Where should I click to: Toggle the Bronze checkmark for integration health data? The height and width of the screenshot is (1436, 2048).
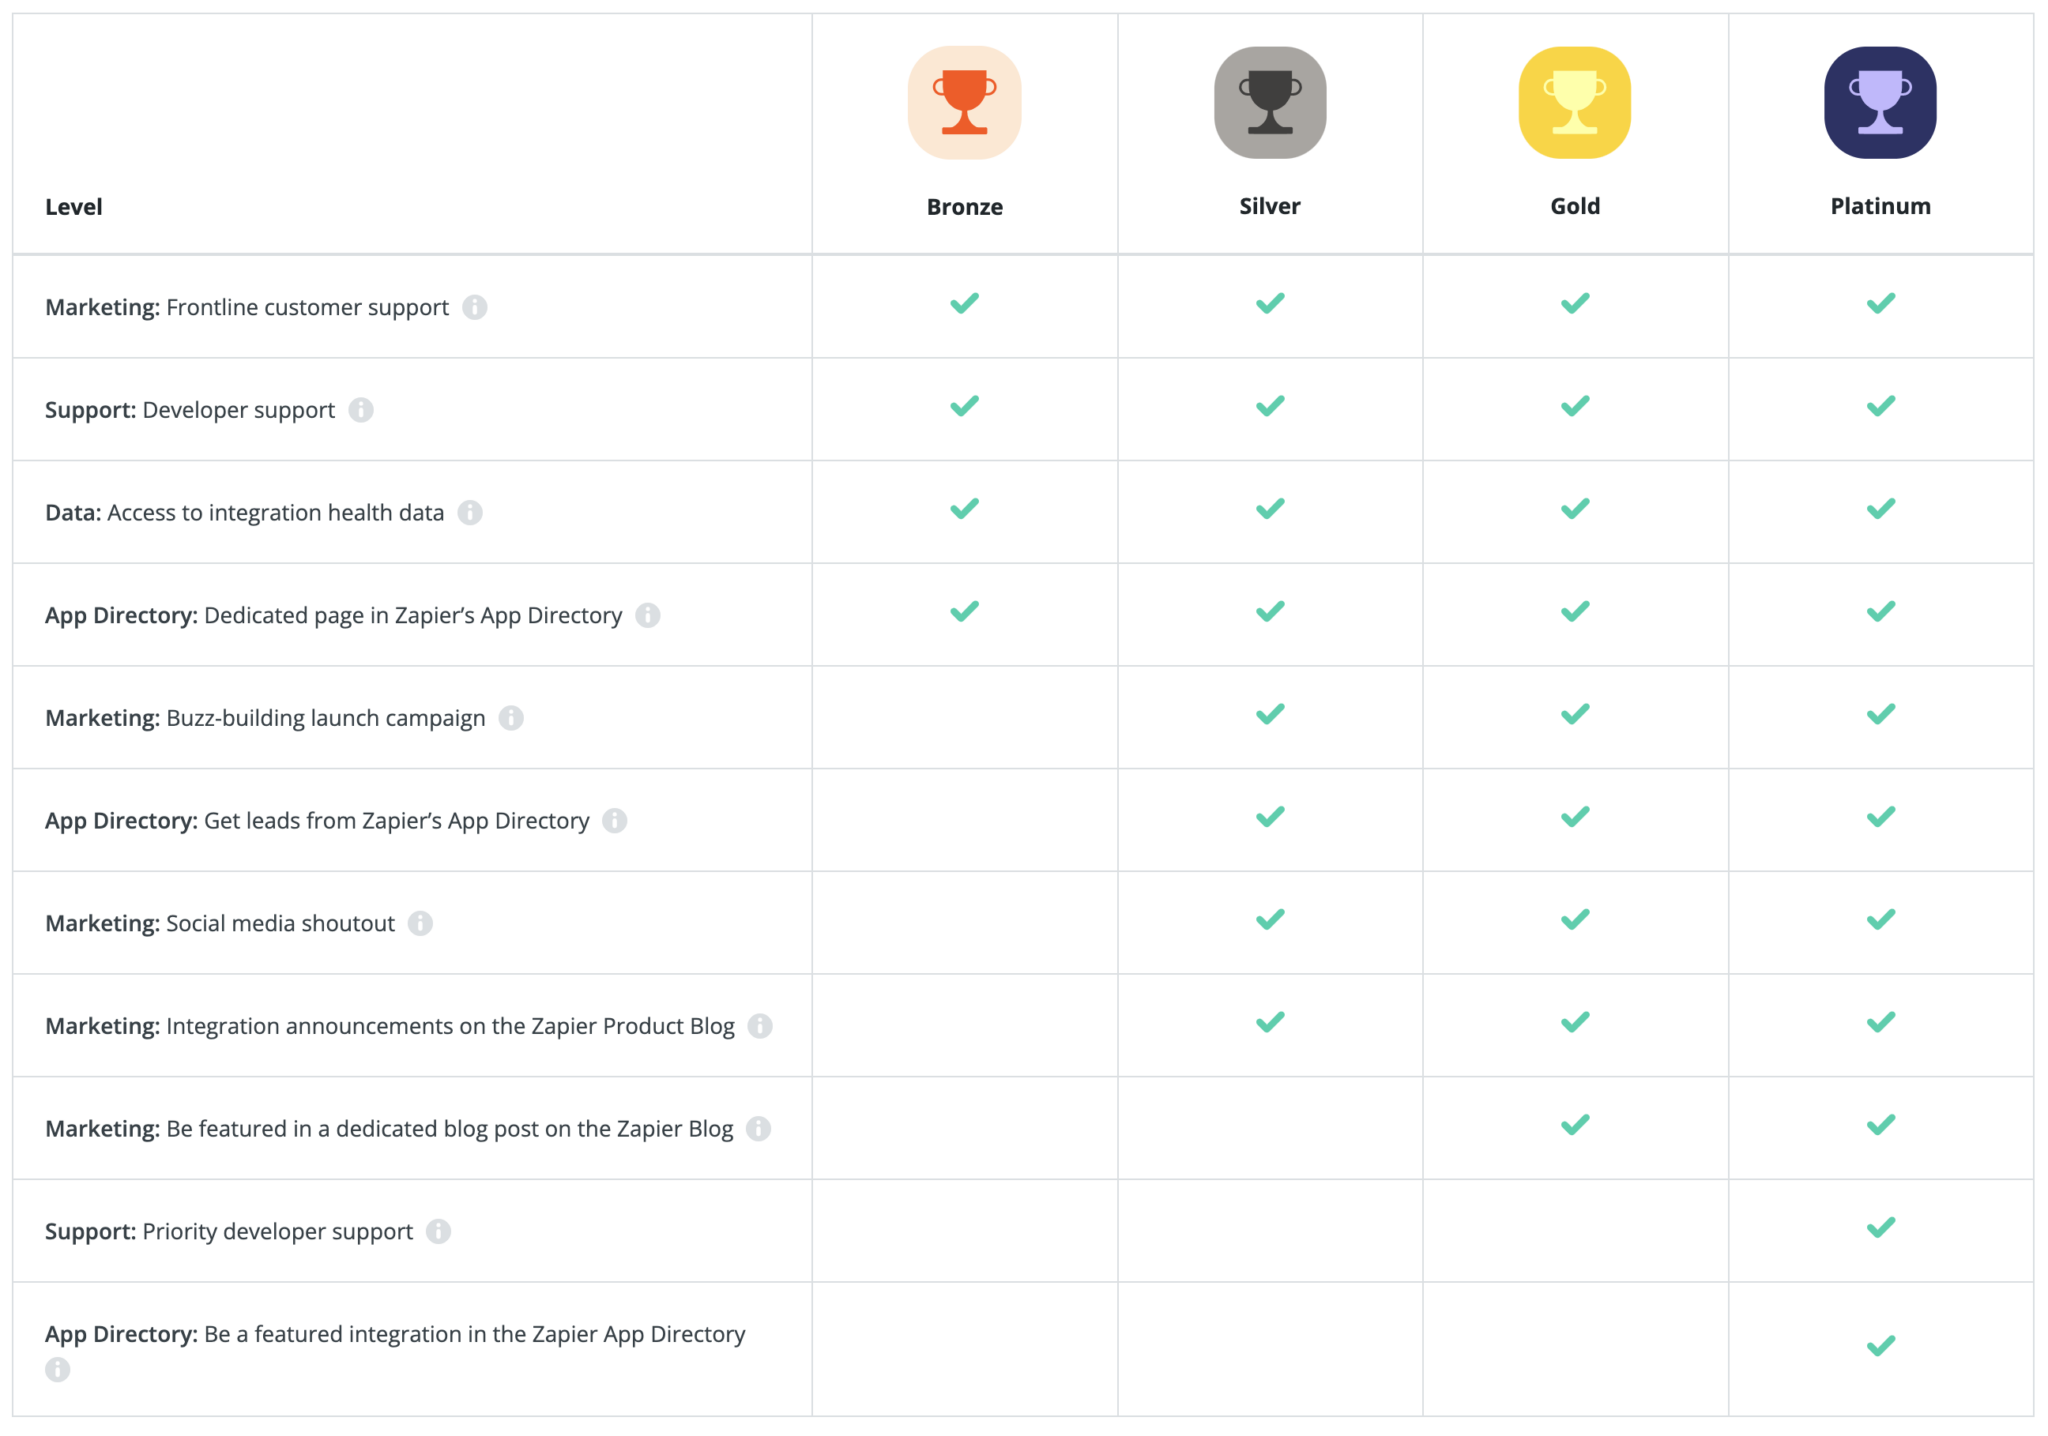[x=964, y=509]
